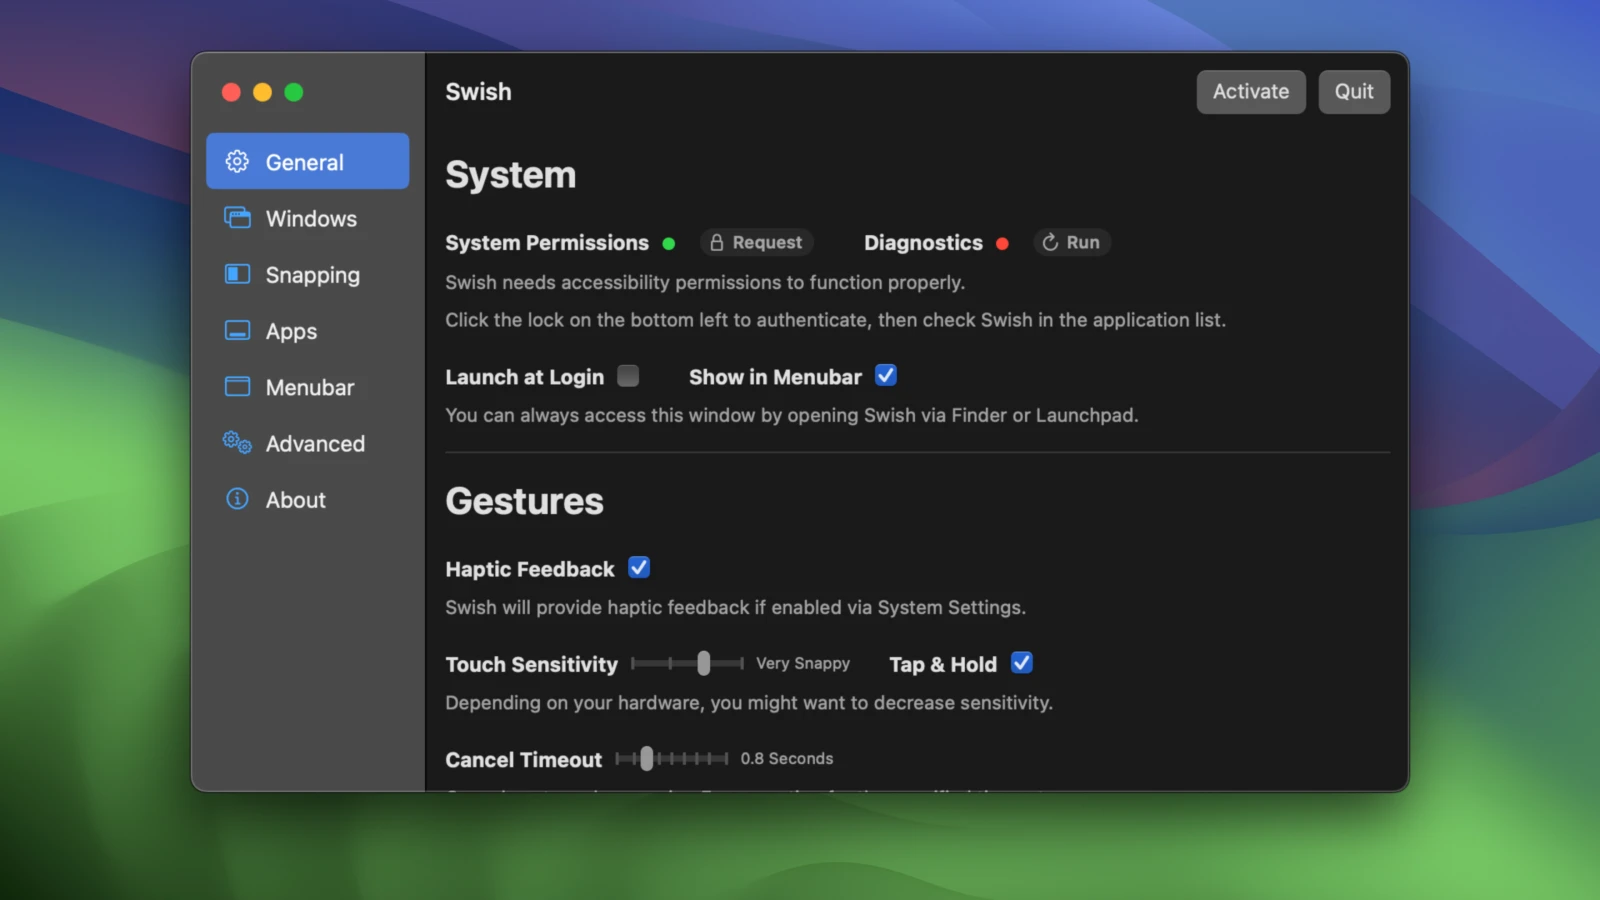Uncheck the Show in Menubar checkbox
The image size is (1600, 900).
click(886, 376)
